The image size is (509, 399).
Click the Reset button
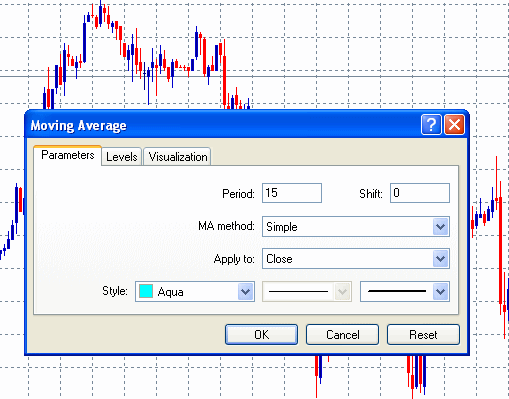[x=423, y=334]
